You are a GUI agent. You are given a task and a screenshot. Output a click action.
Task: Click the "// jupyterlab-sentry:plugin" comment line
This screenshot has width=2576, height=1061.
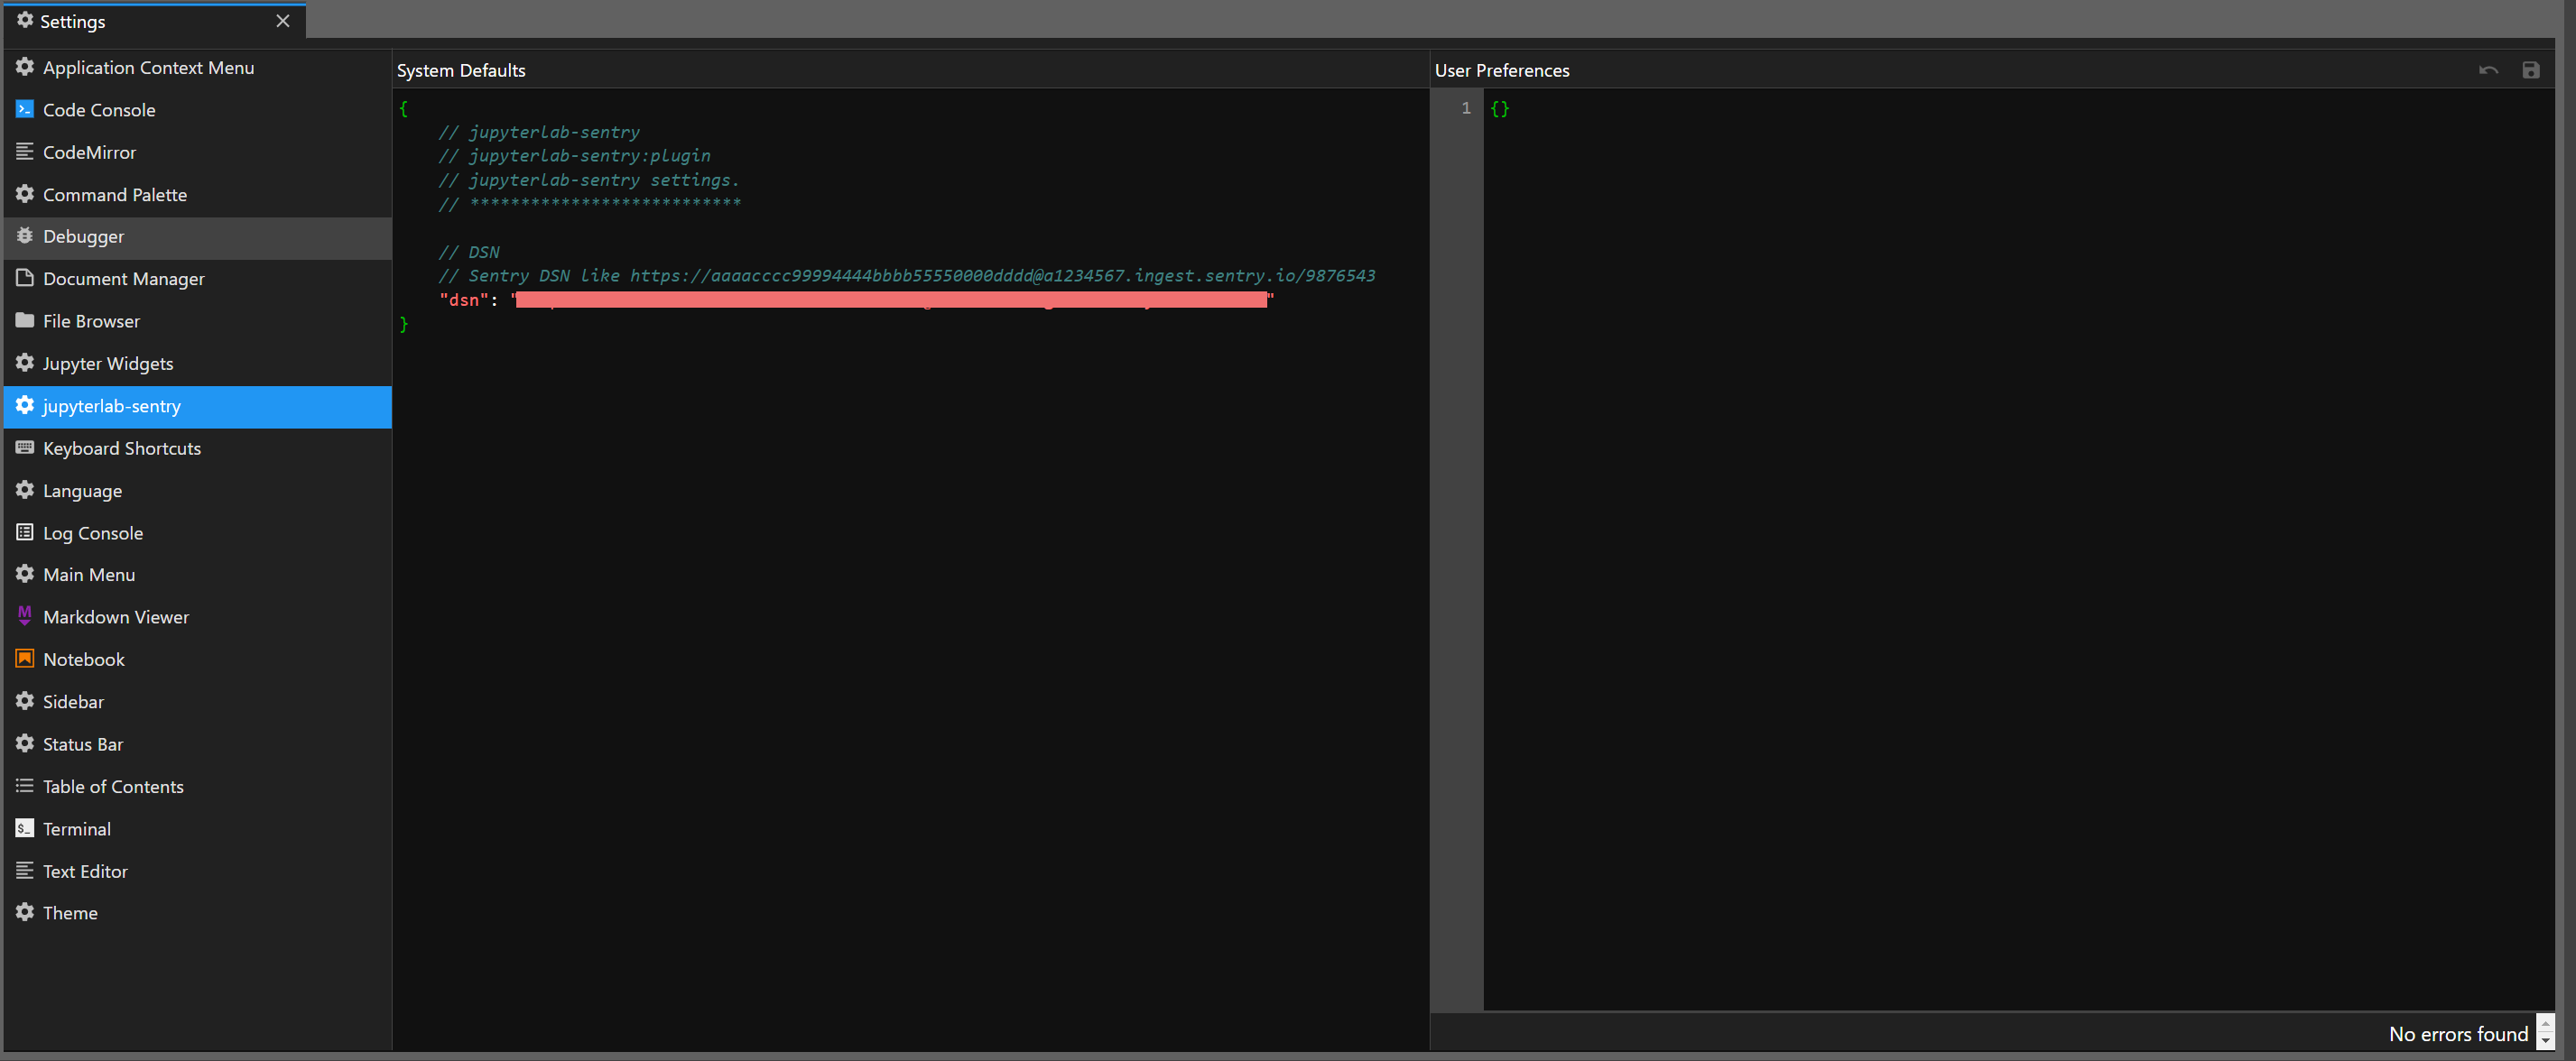click(575, 156)
